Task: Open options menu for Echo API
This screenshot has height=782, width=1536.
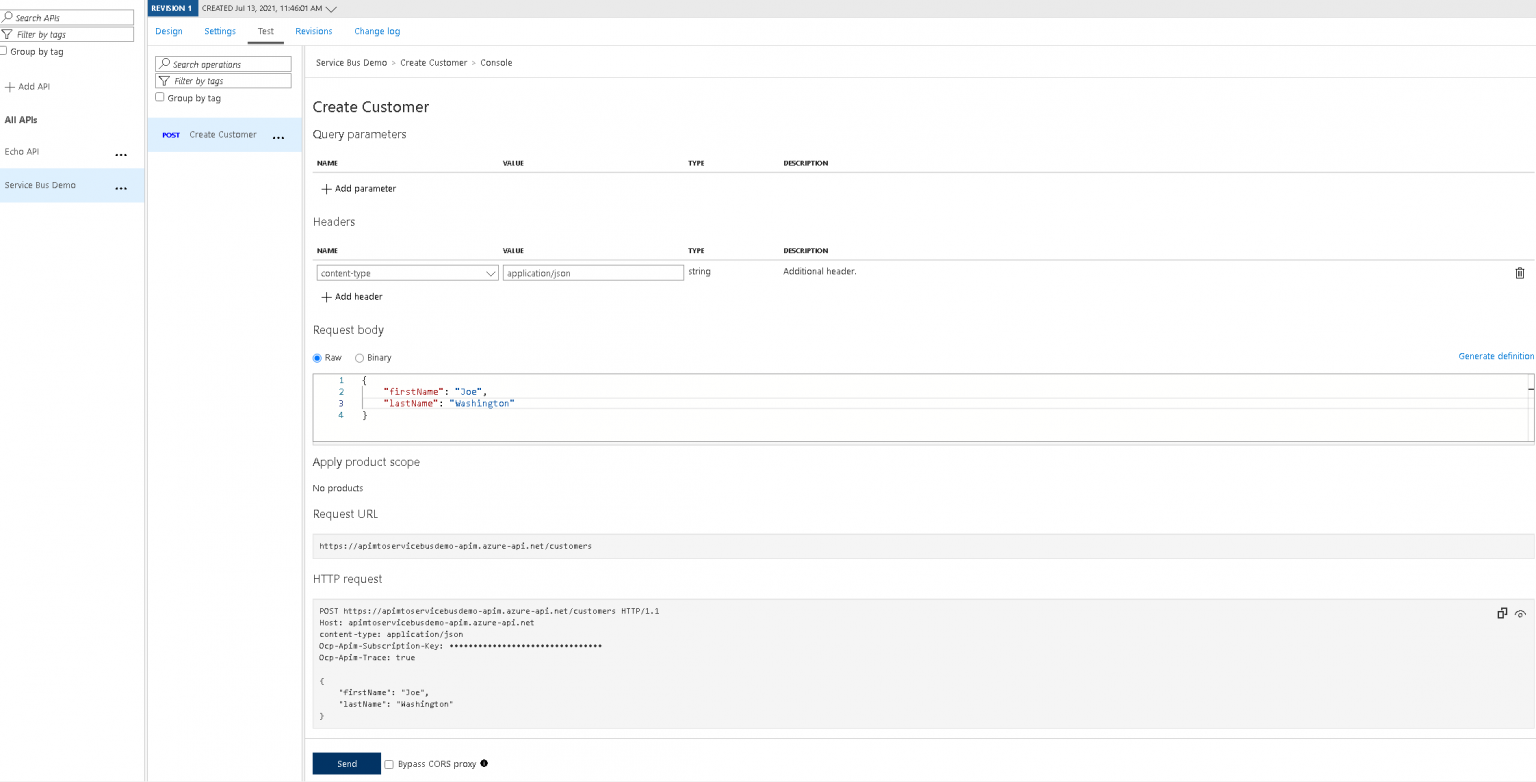Action: coord(121,154)
